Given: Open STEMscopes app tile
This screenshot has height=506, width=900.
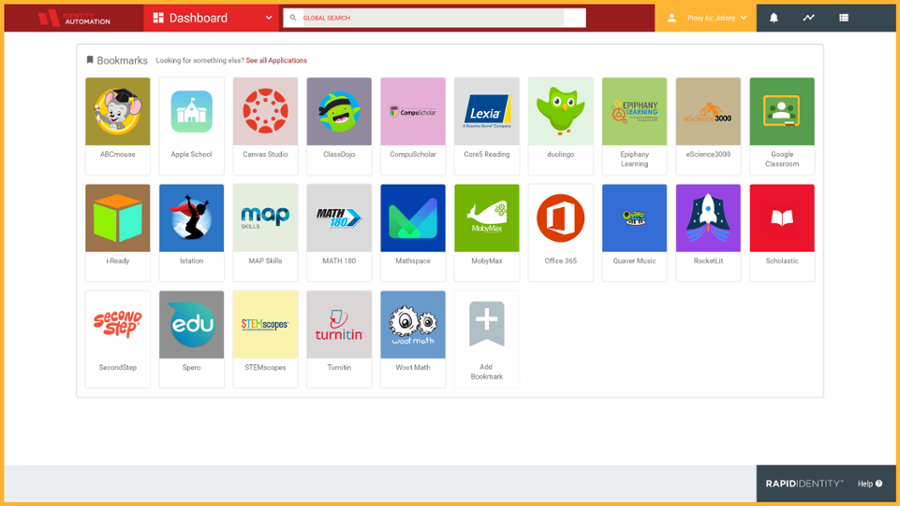Looking at the screenshot, I should 265,339.
